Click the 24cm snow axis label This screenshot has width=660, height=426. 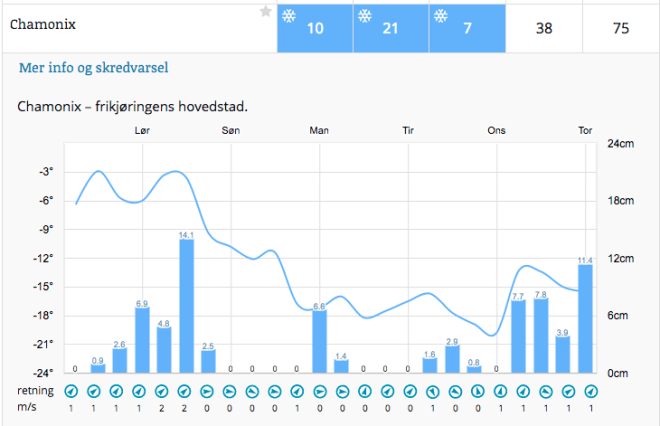click(x=620, y=144)
